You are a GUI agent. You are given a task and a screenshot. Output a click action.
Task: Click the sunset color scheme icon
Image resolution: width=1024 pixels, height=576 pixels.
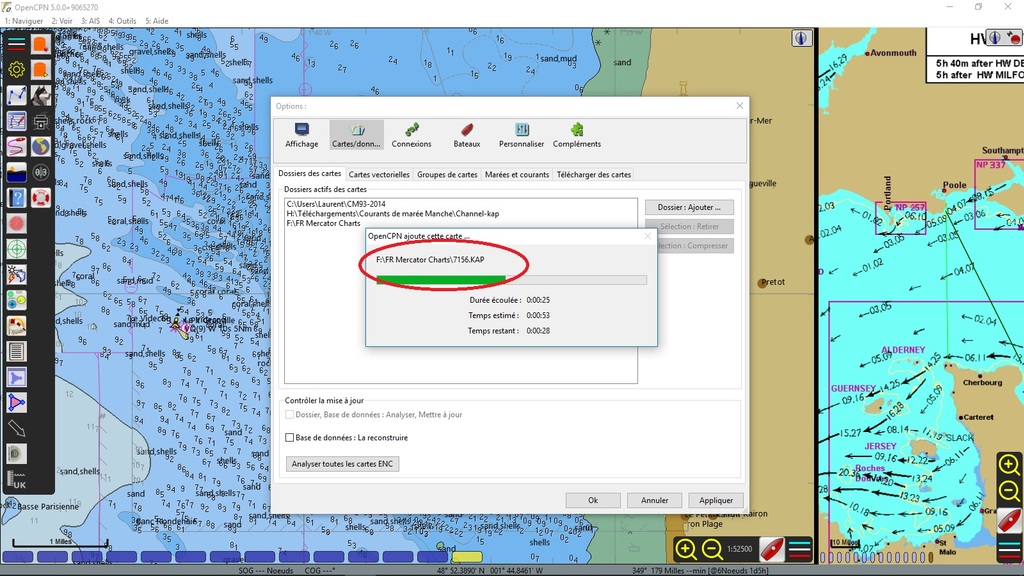point(16,172)
